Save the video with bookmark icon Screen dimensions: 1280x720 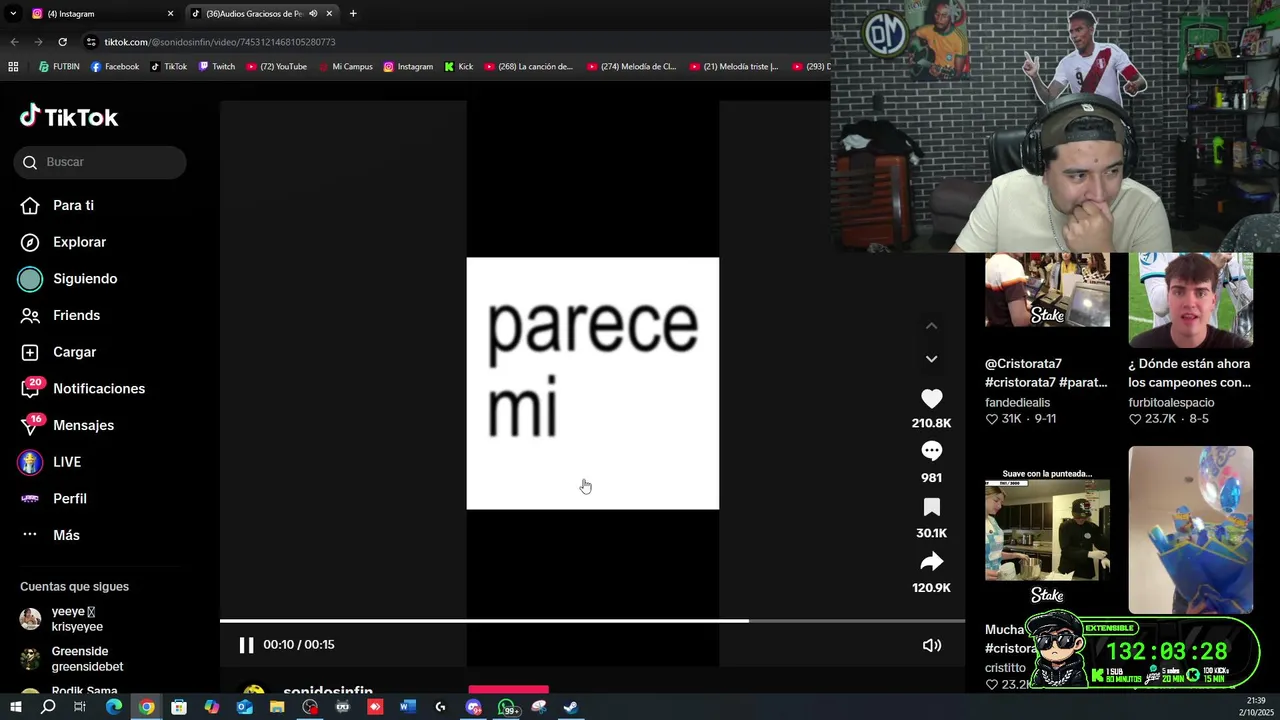pos(931,507)
